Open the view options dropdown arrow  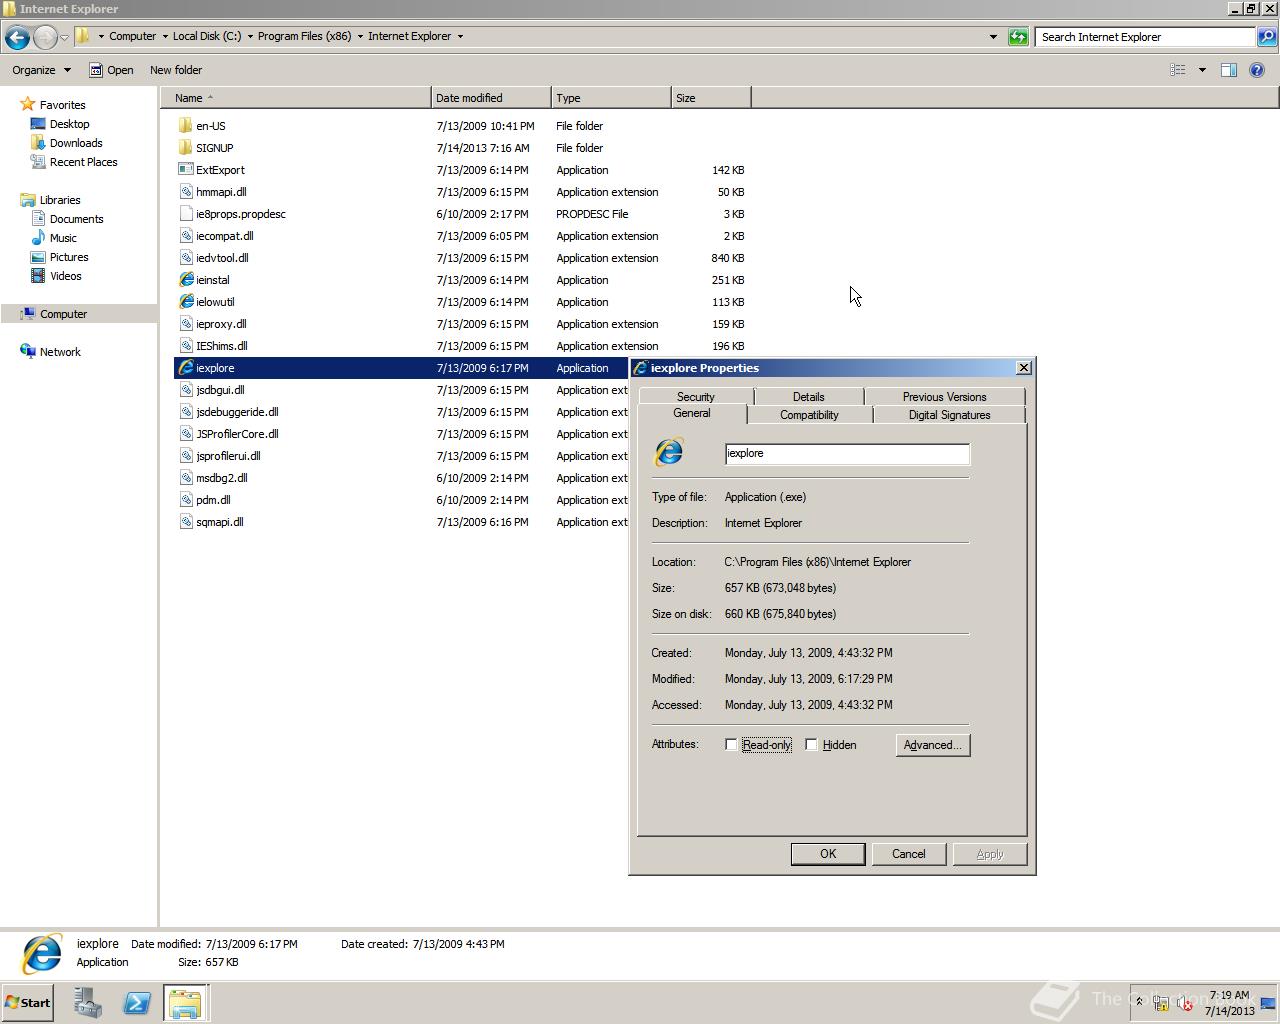click(1202, 70)
